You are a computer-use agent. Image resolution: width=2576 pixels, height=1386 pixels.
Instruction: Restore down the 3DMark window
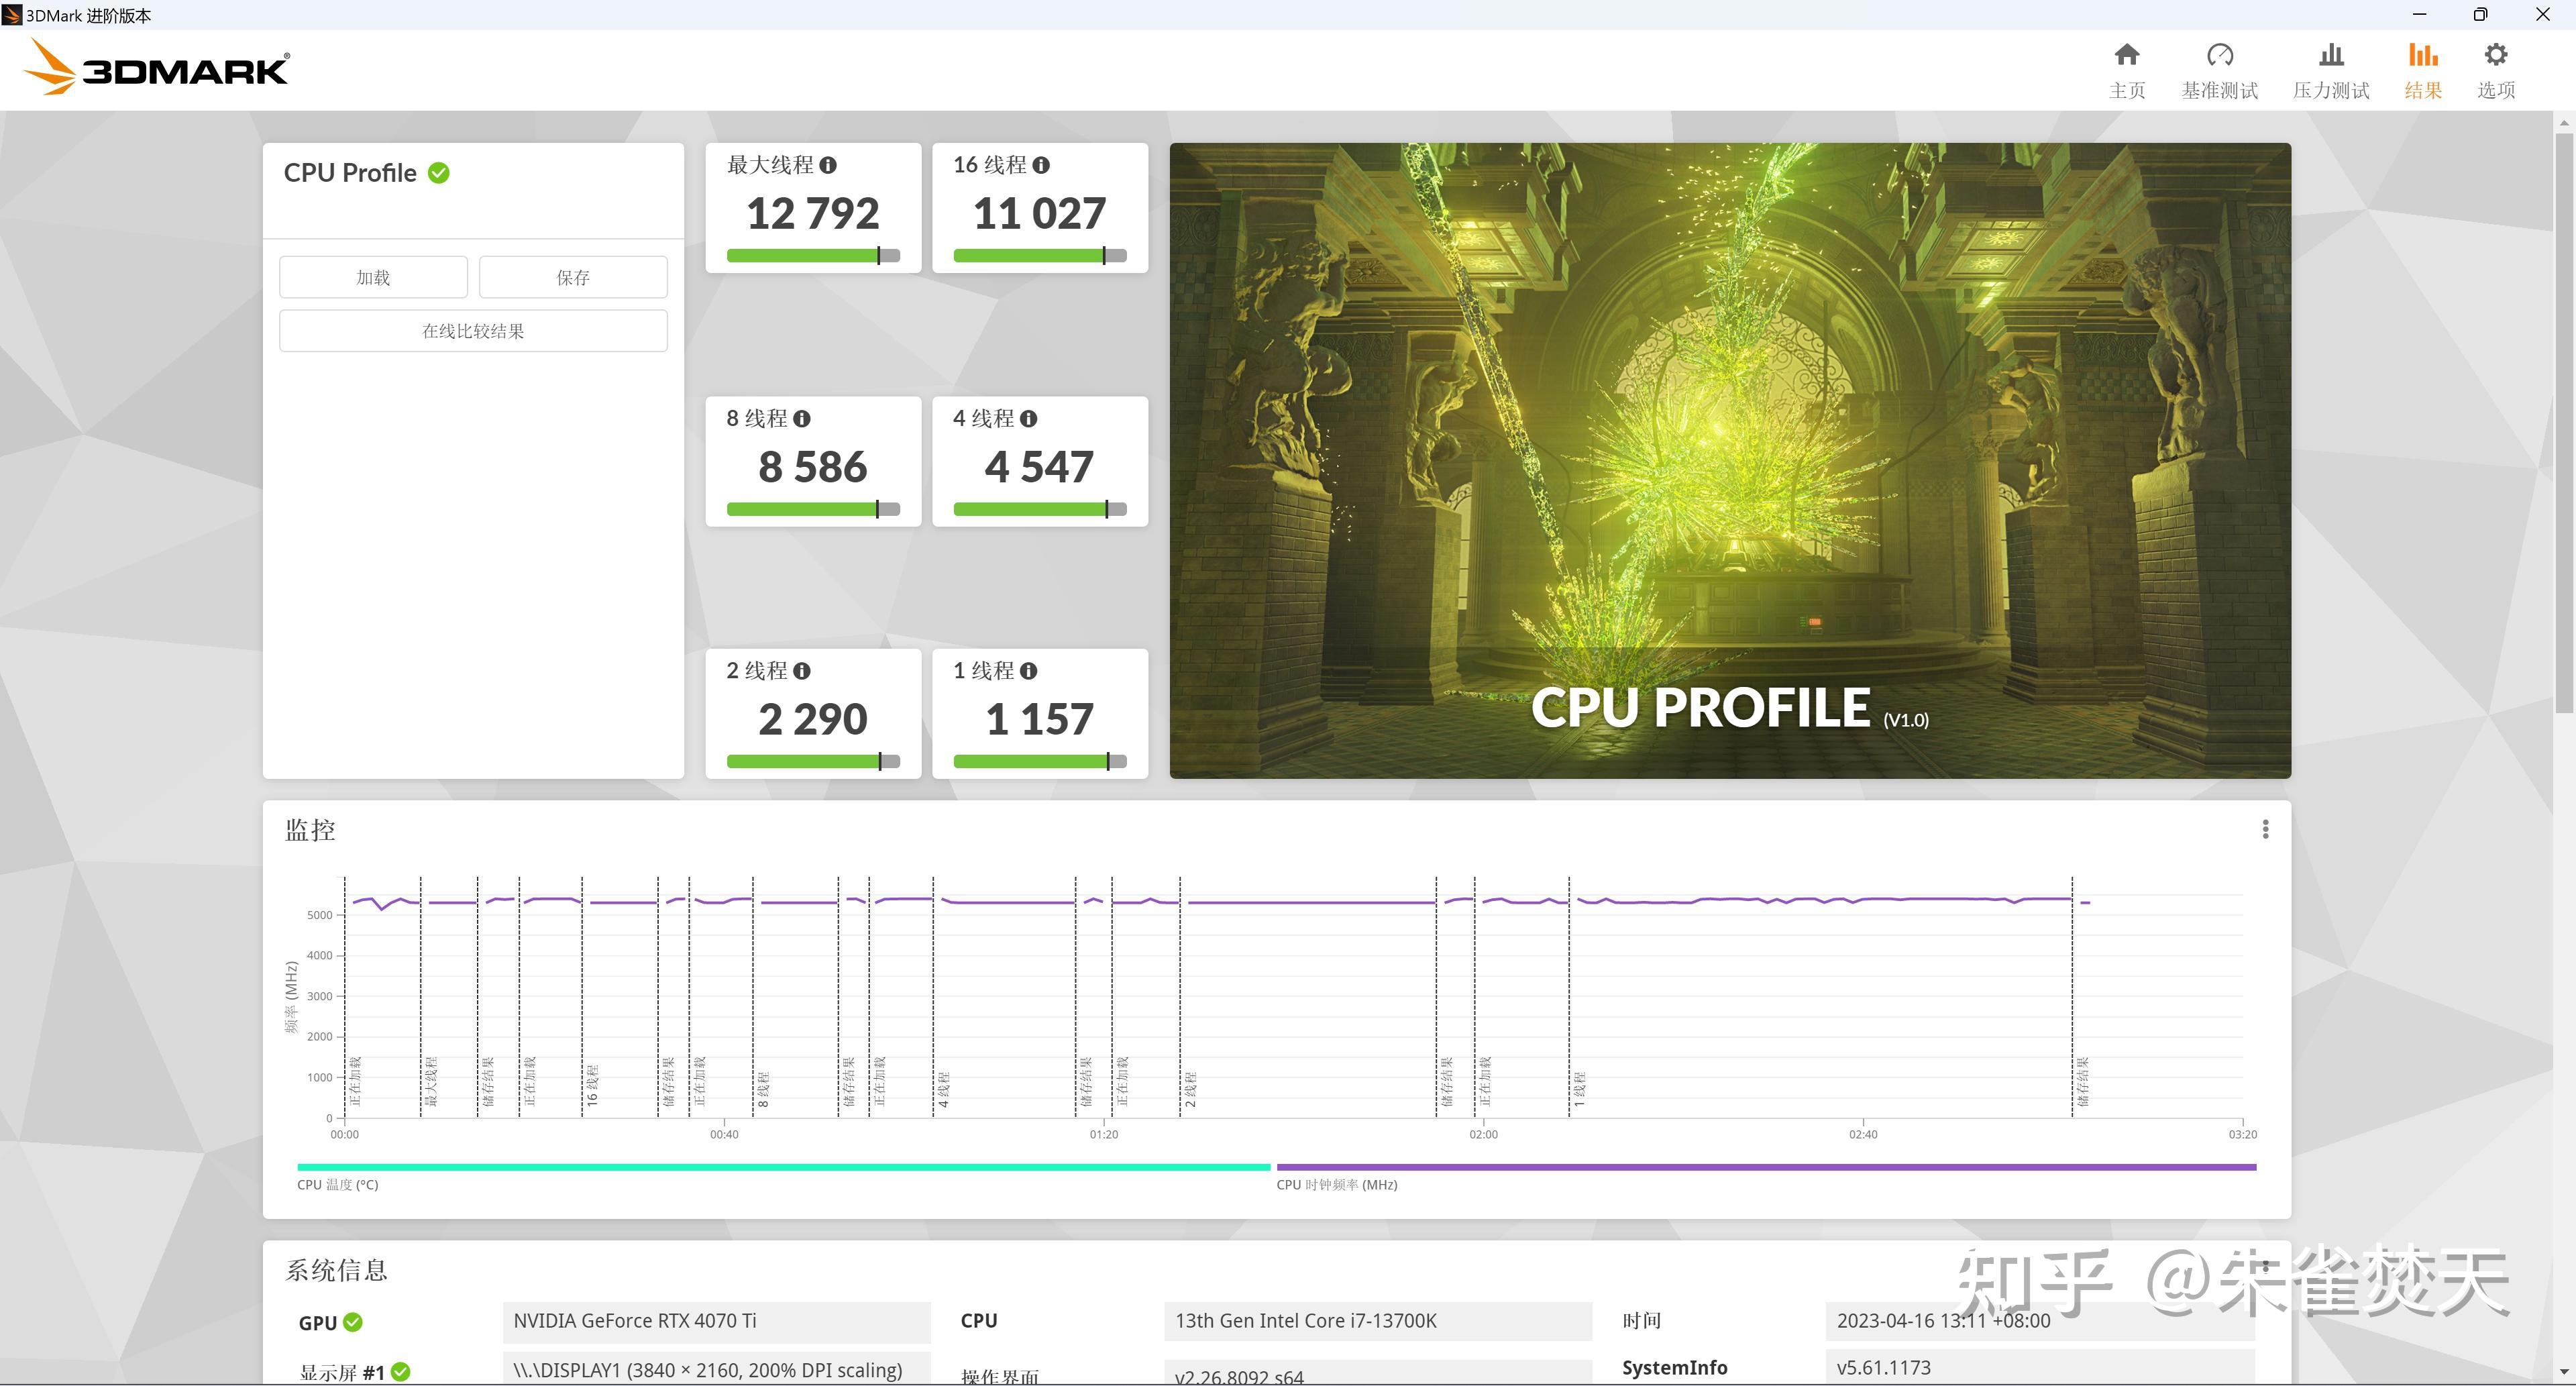pos(2480,15)
